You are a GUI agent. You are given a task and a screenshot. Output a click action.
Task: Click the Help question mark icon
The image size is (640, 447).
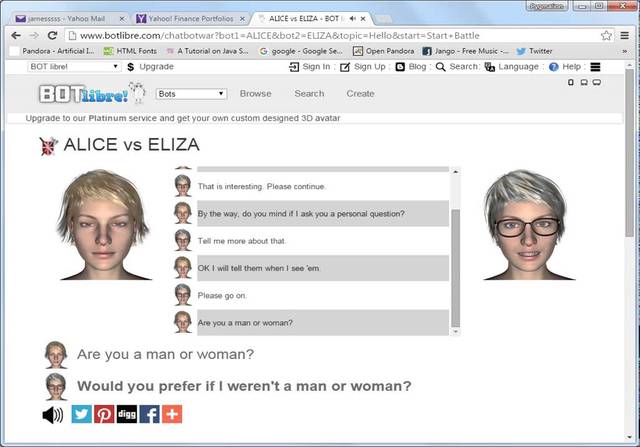(553, 67)
